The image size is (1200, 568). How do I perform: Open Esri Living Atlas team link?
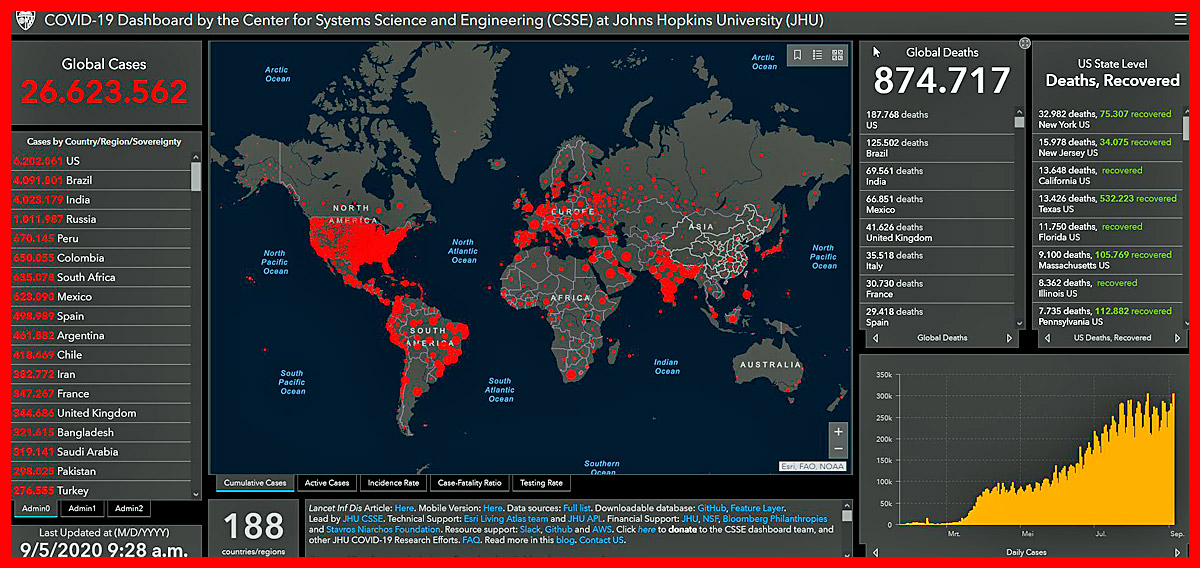(506, 519)
